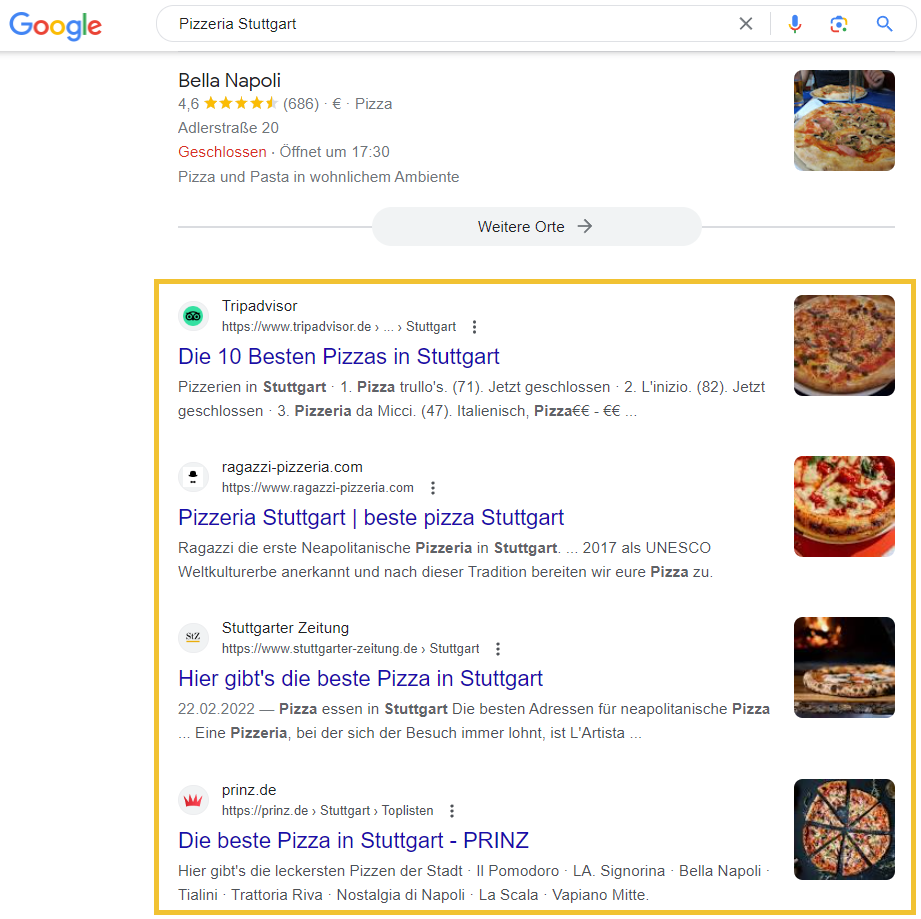The width and height of the screenshot is (921, 919).
Task: Open more options for ragazzi-pizzeria result
Action: pos(432,488)
